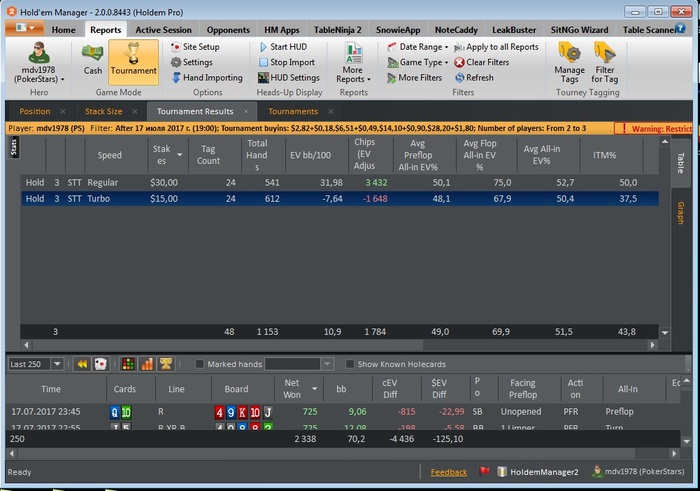Viewport: 700px width, 491px height.
Task: Click the Table side view button
Action: pos(681,163)
